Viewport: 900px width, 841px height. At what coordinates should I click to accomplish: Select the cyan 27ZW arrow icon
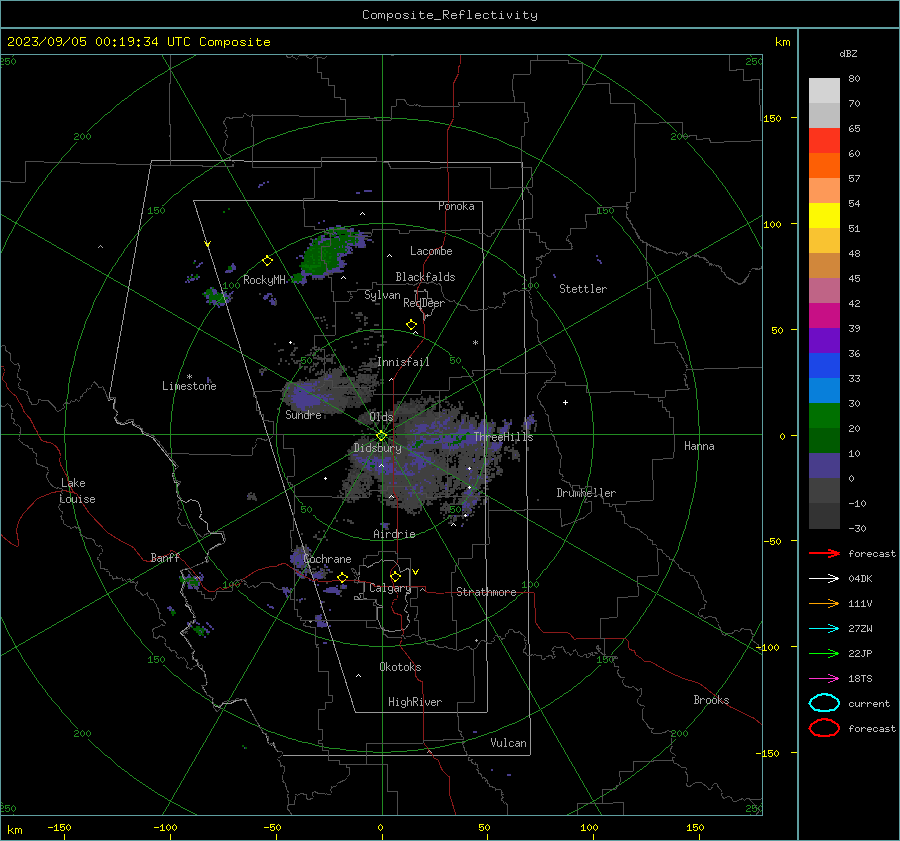tap(824, 629)
